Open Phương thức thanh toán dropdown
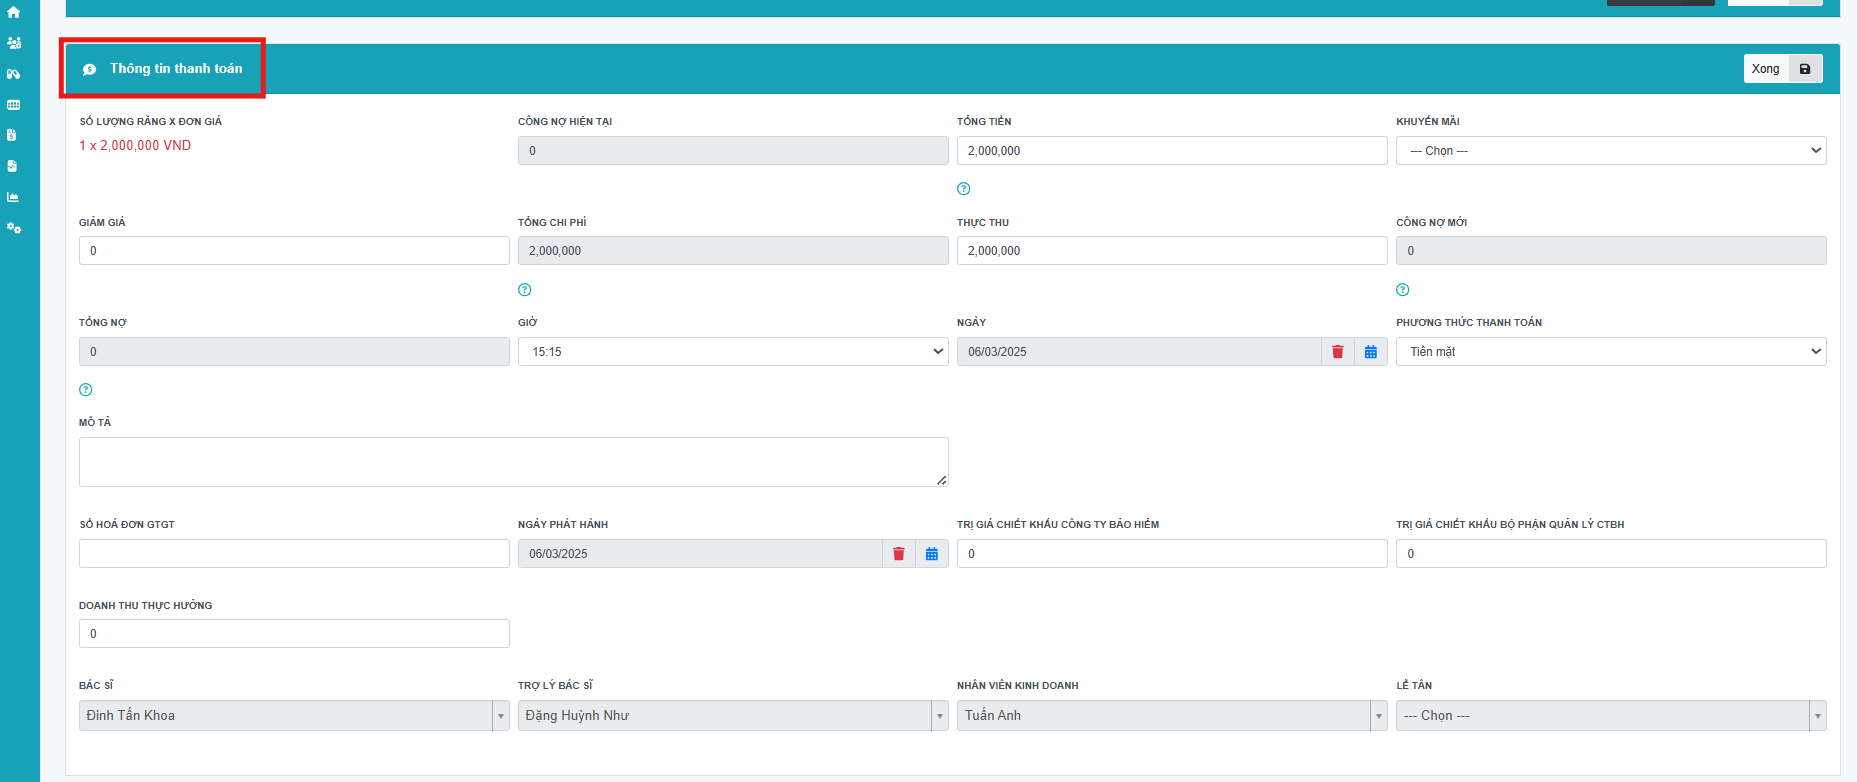The width and height of the screenshot is (1857, 782). coord(1610,352)
